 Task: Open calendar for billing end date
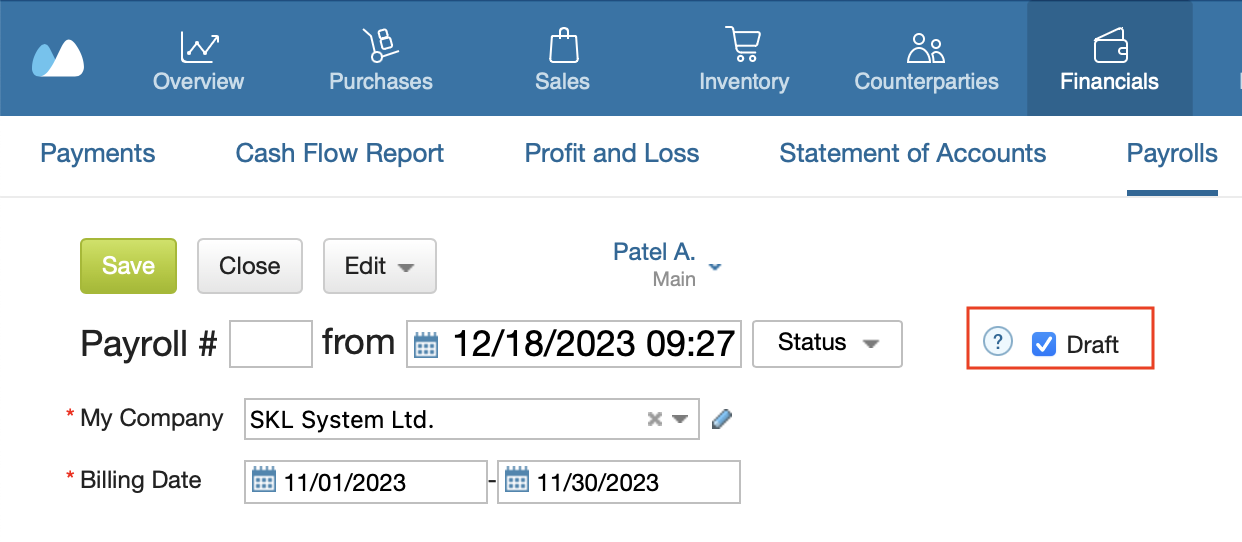pos(517,481)
